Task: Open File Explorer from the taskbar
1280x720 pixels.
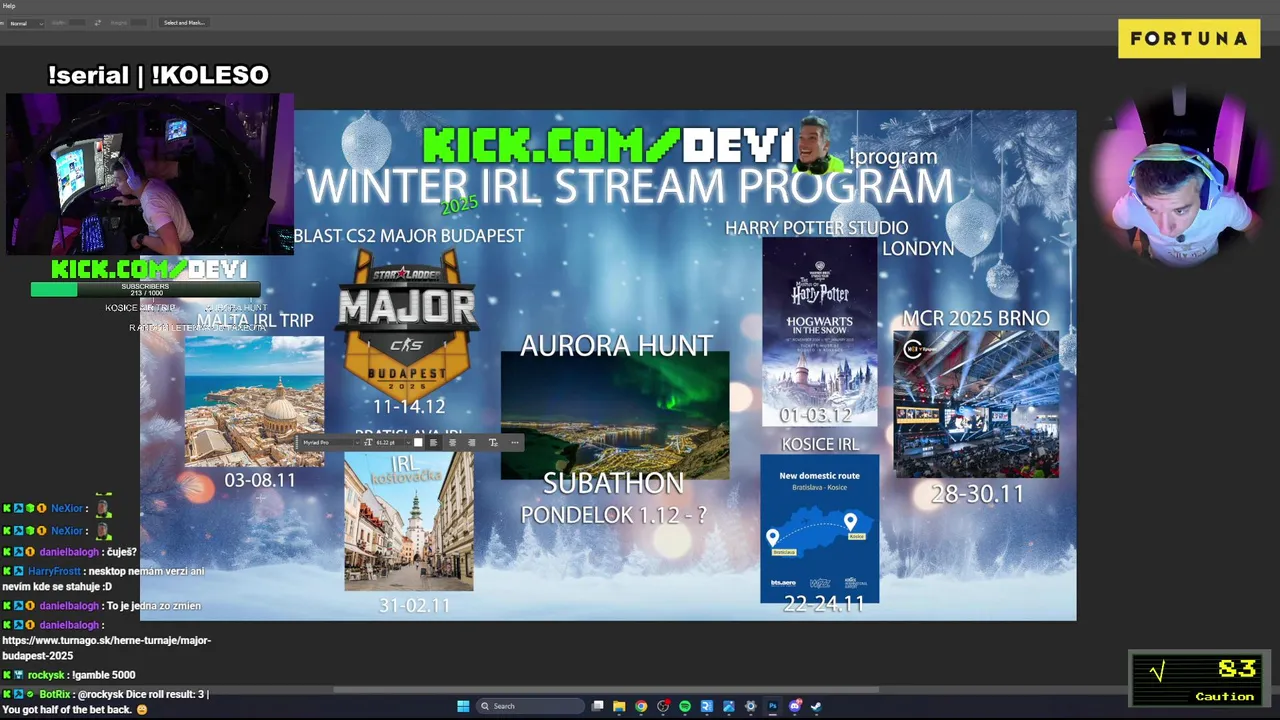Action: pyautogui.click(x=619, y=706)
